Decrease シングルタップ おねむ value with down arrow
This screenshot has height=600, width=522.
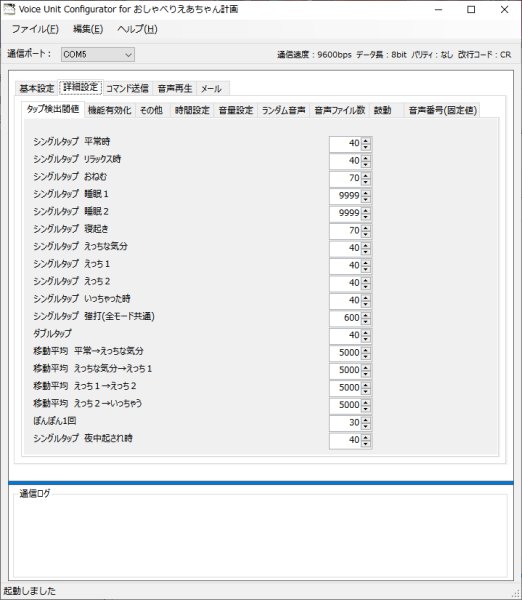coord(366,182)
